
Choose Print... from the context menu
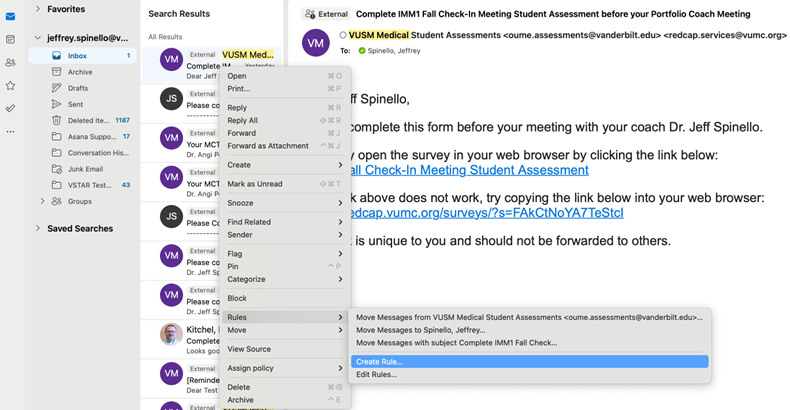point(285,89)
